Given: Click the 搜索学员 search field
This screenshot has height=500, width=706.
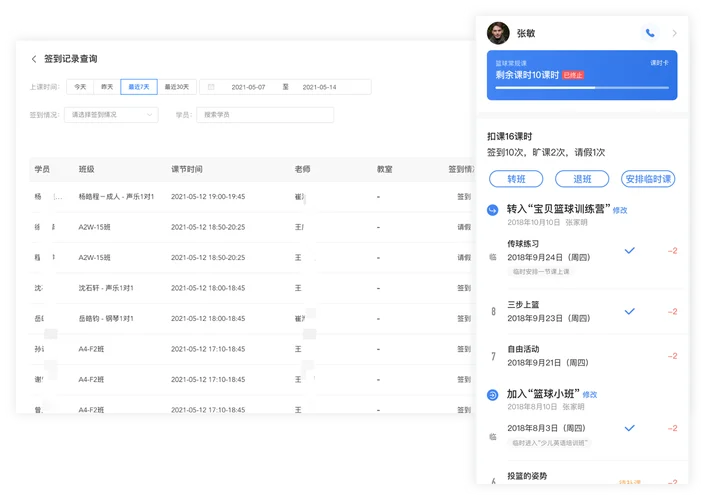Looking at the screenshot, I should click(265, 115).
